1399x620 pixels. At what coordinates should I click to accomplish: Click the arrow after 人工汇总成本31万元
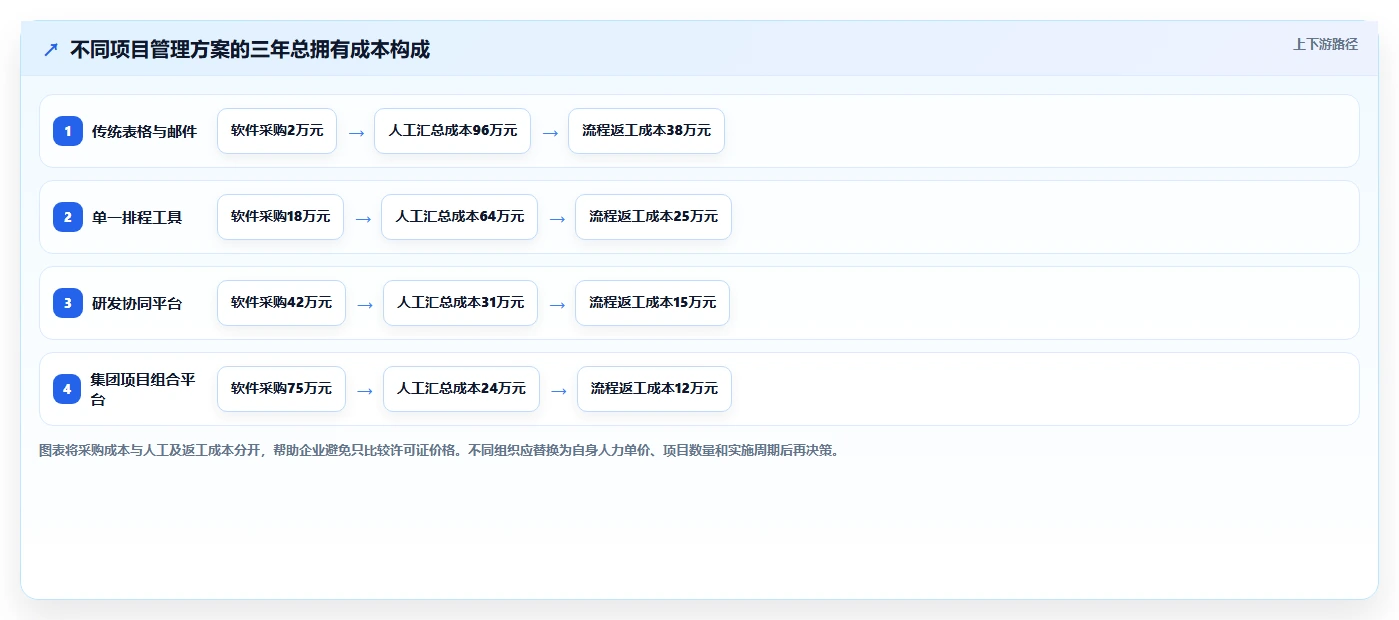click(557, 304)
